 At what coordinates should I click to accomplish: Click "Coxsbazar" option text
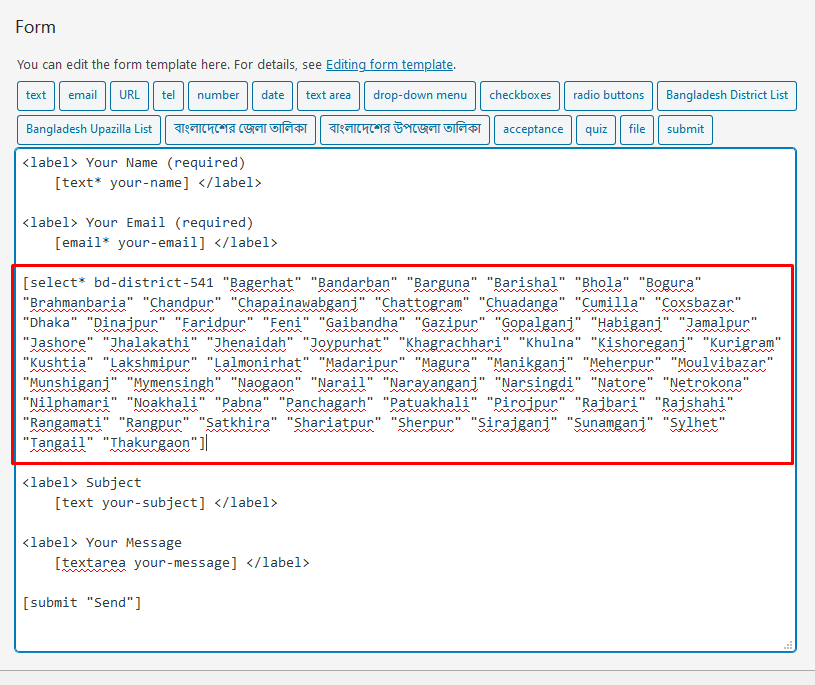point(698,303)
